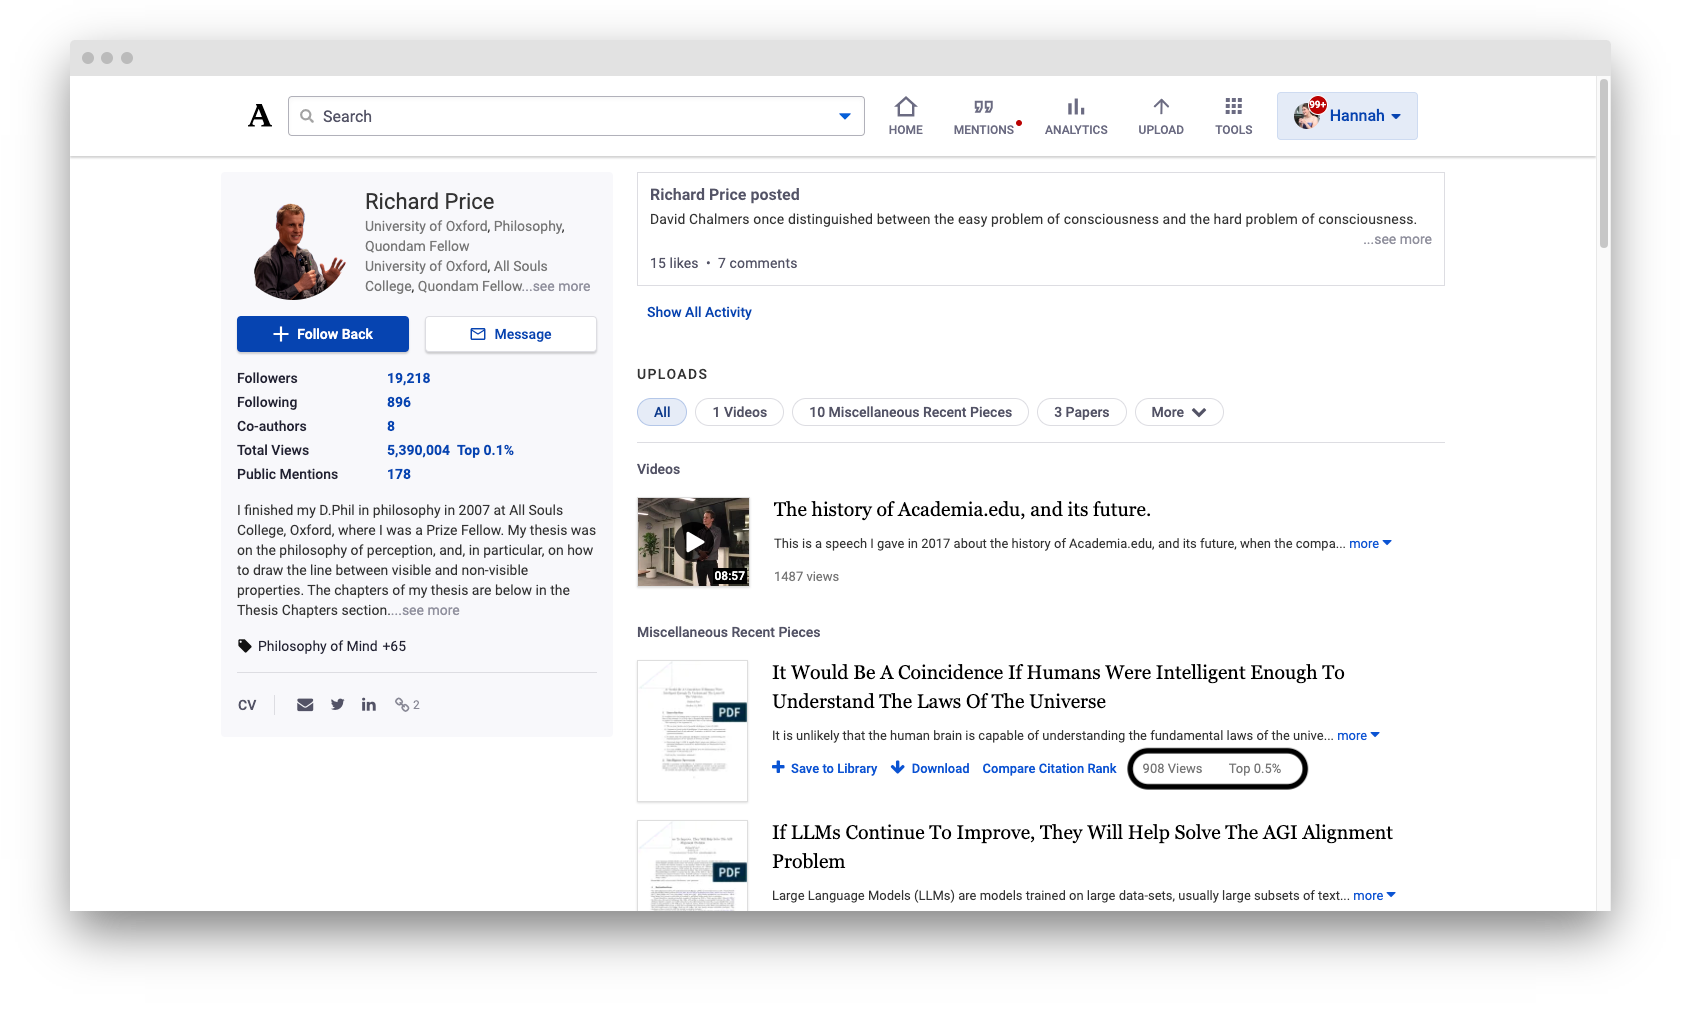Select the 3 Papers filter
The height and width of the screenshot is (1011, 1681).
click(x=1081, y=412)
